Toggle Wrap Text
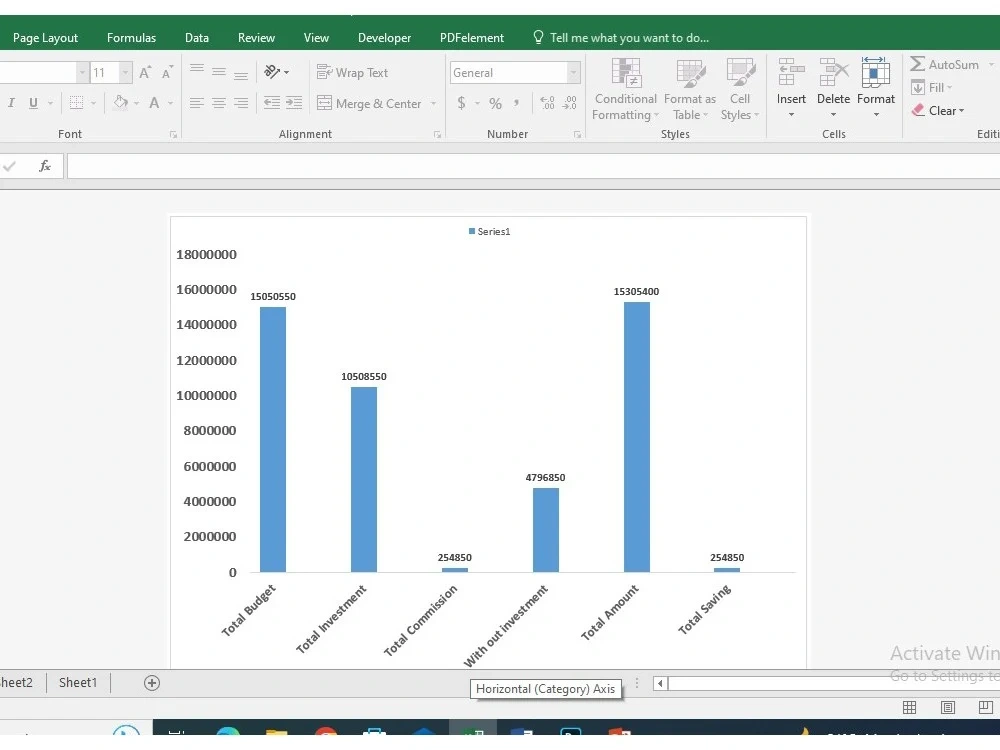Screen dimensions: 1000x750 coord(352,73)
